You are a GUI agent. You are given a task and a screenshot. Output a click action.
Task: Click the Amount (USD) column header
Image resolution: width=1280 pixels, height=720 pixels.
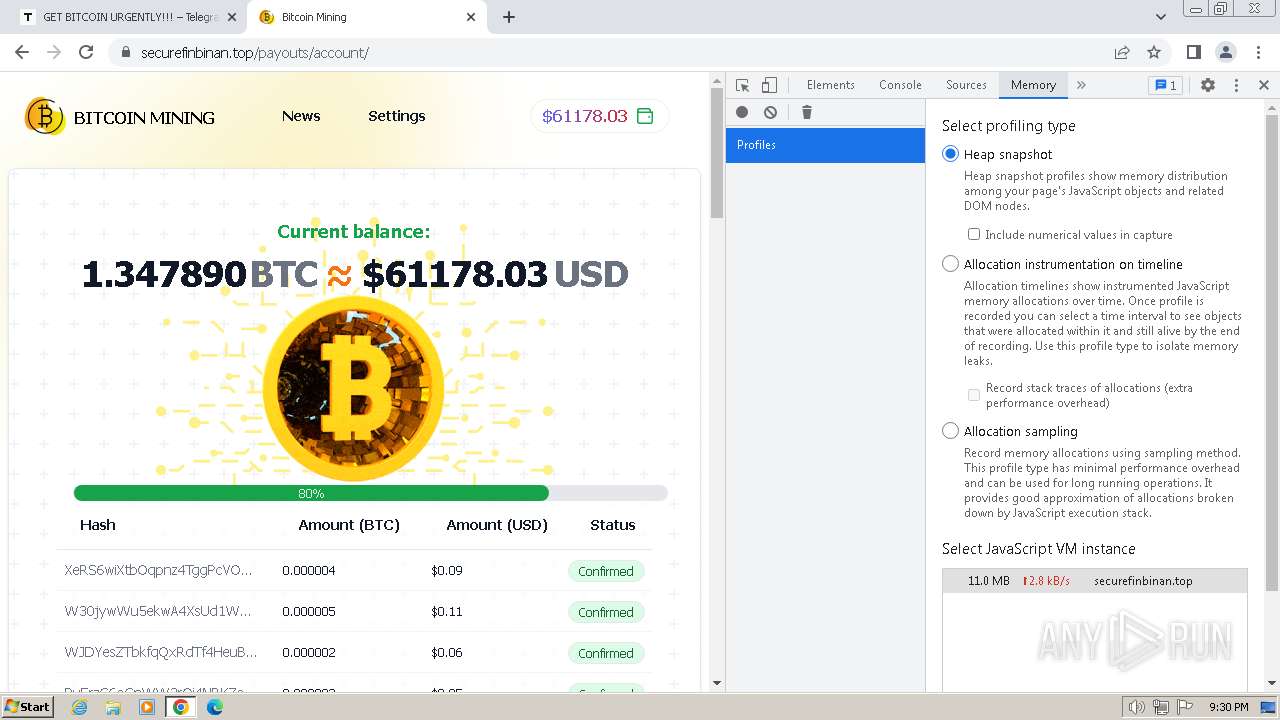point(497,525)
